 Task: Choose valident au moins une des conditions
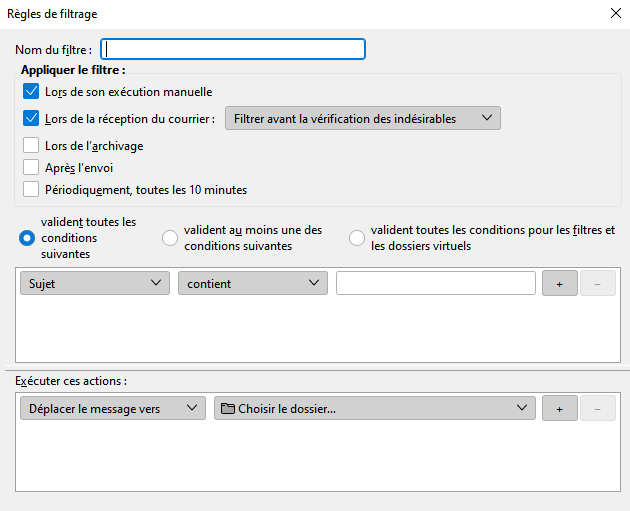point(170,238)
